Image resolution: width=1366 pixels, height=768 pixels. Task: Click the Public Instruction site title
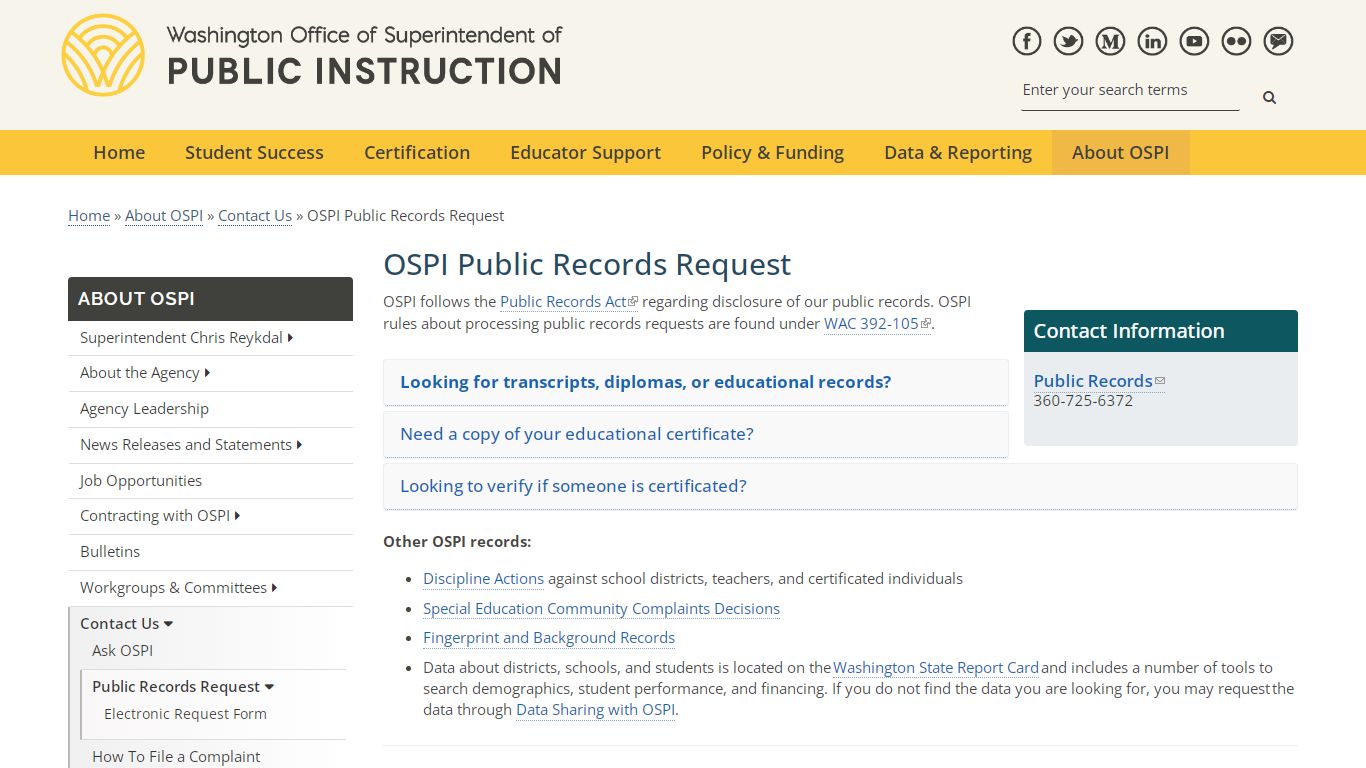point(364,71)
